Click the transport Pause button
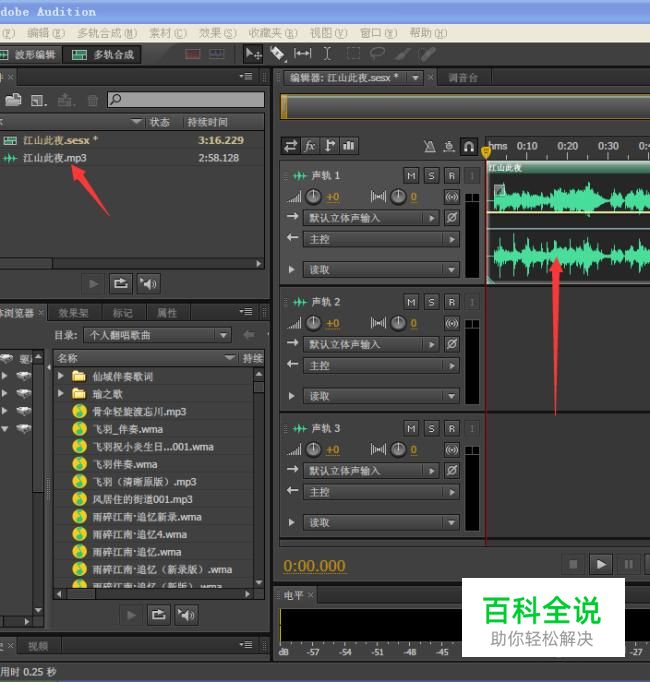Image resolution: width=650 pixels, height=682 pixels. tap(629, 564)
